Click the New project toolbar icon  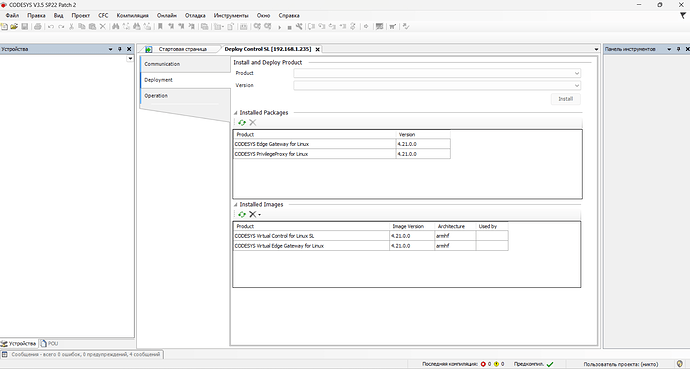point(4,27)
